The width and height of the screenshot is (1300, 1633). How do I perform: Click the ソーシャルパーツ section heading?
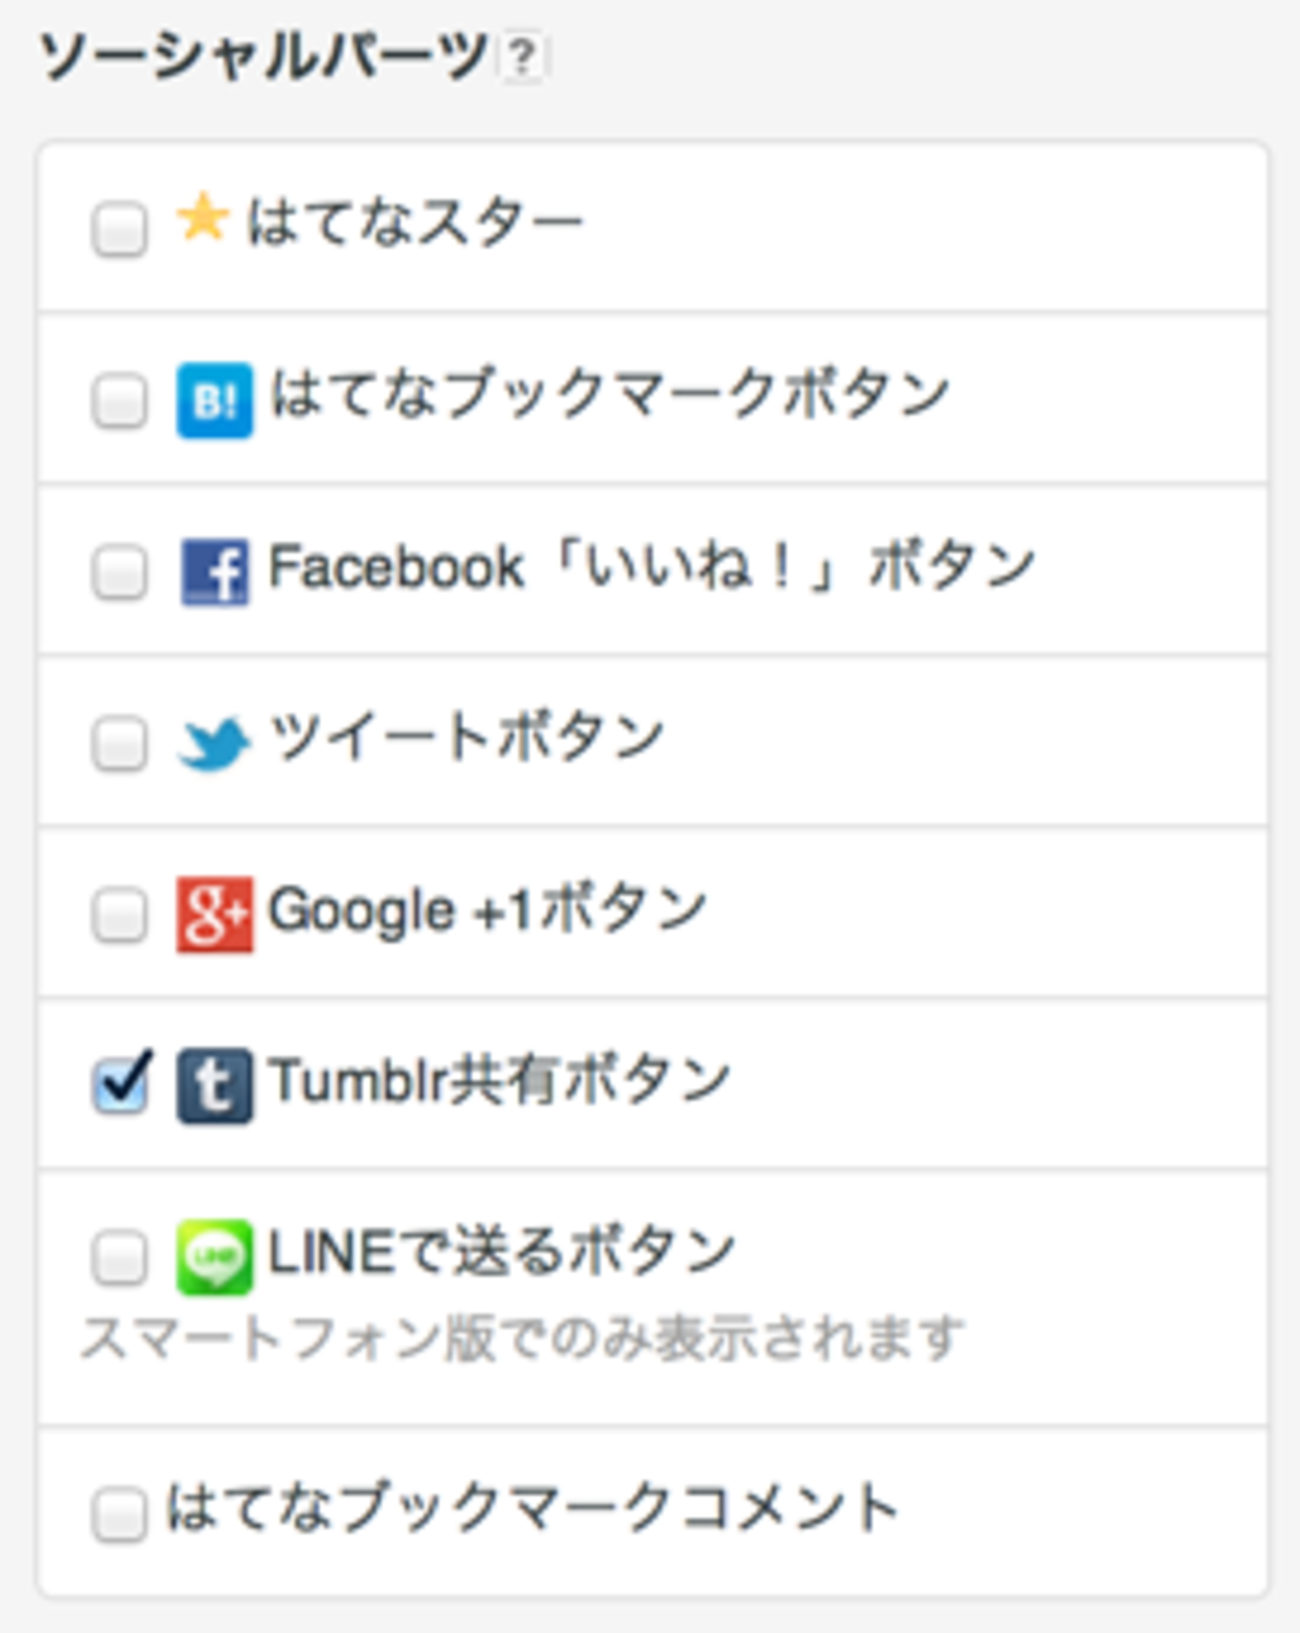[x=262, y=57]
